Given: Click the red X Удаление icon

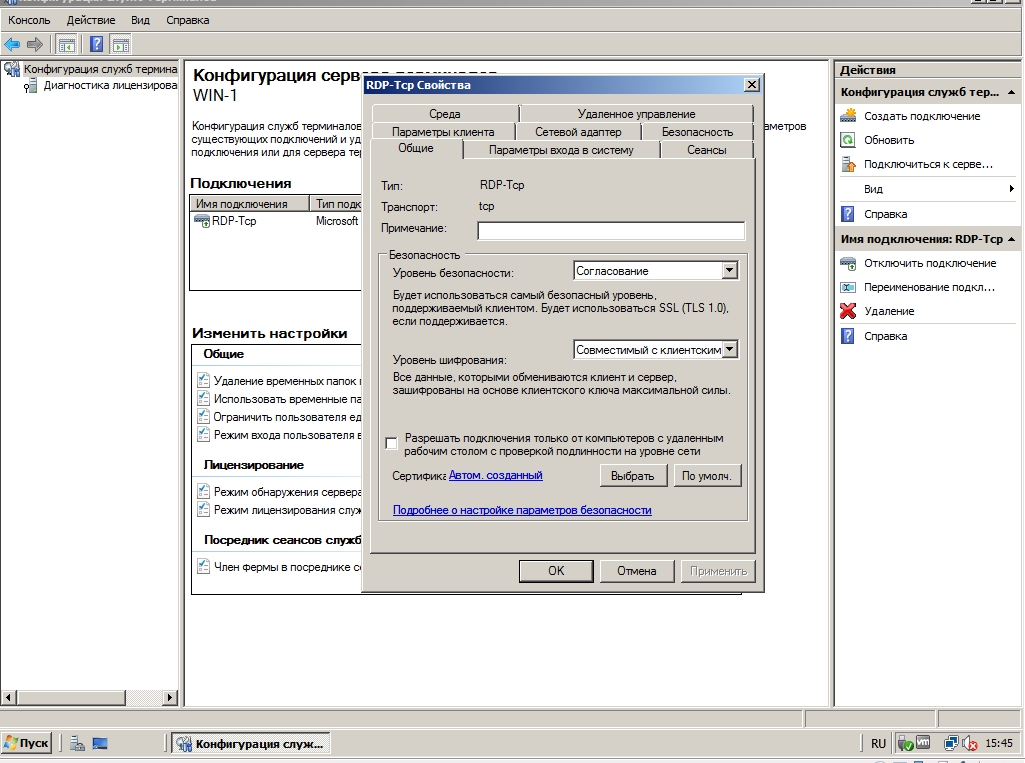Looking at the screenshot, I should pyautogui.click(x=848, y=311).
